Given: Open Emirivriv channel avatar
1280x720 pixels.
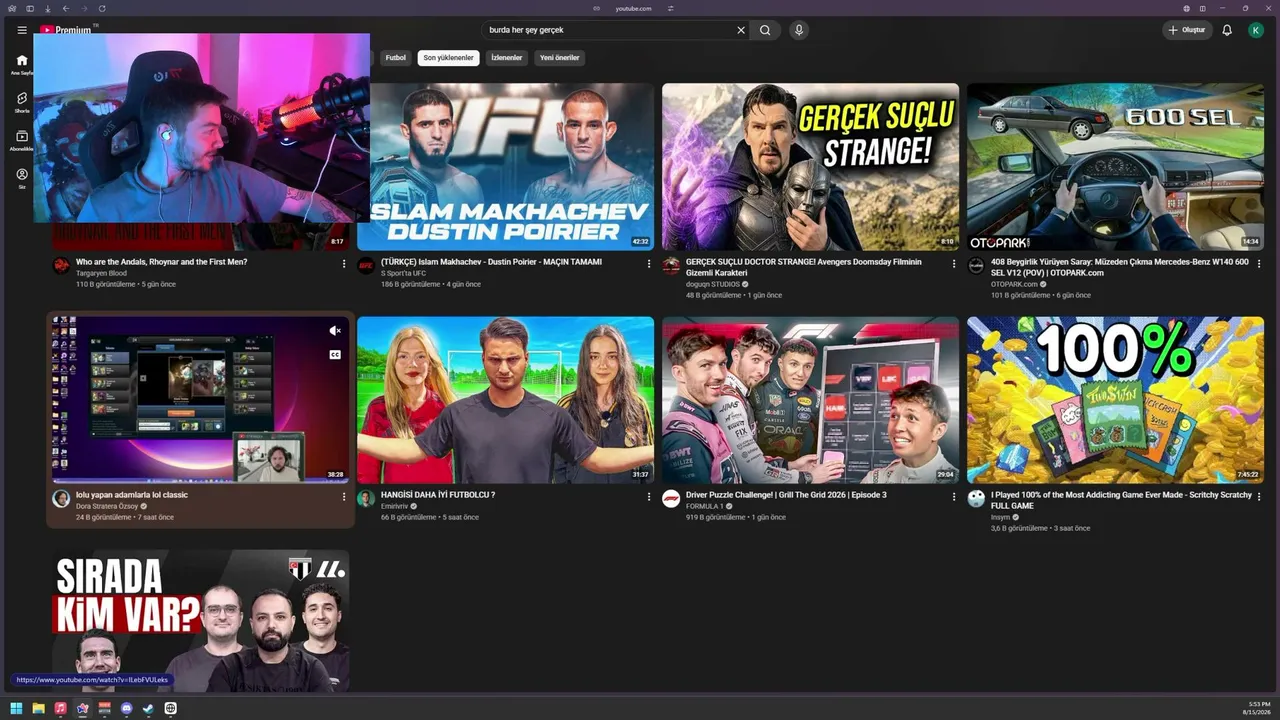Looking at the screenshot, I should [x=366, y=499].
